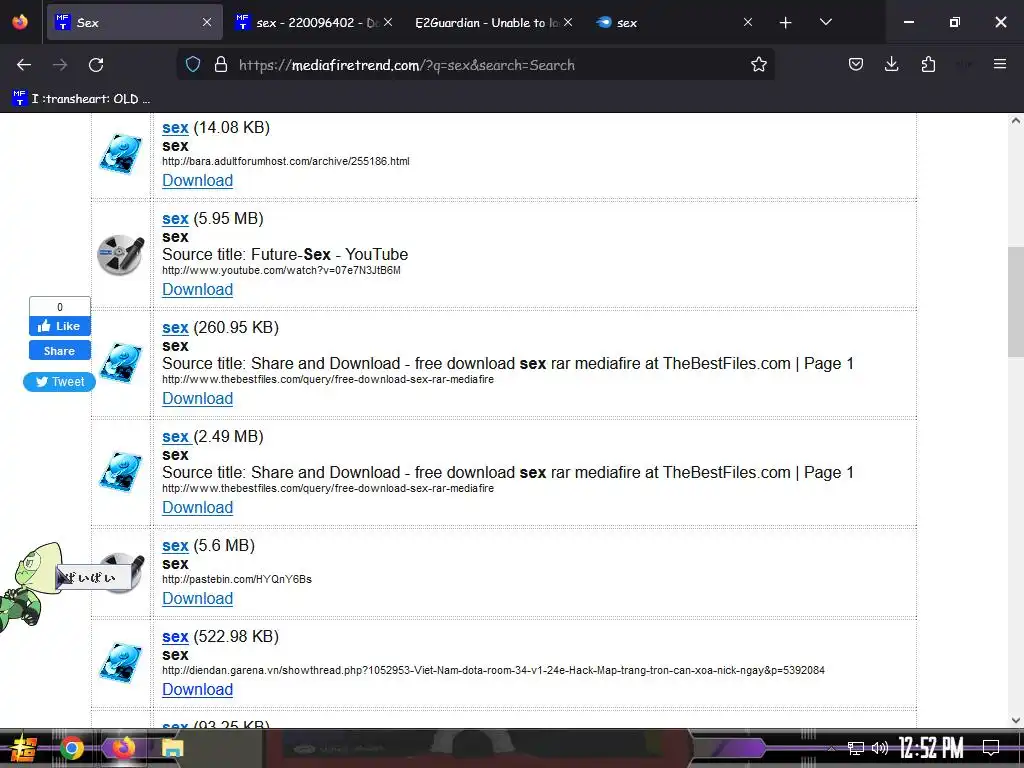
Task: Click the youtube.com/watch?v=07e7N3JtB6M URL text
Action: 281,270
